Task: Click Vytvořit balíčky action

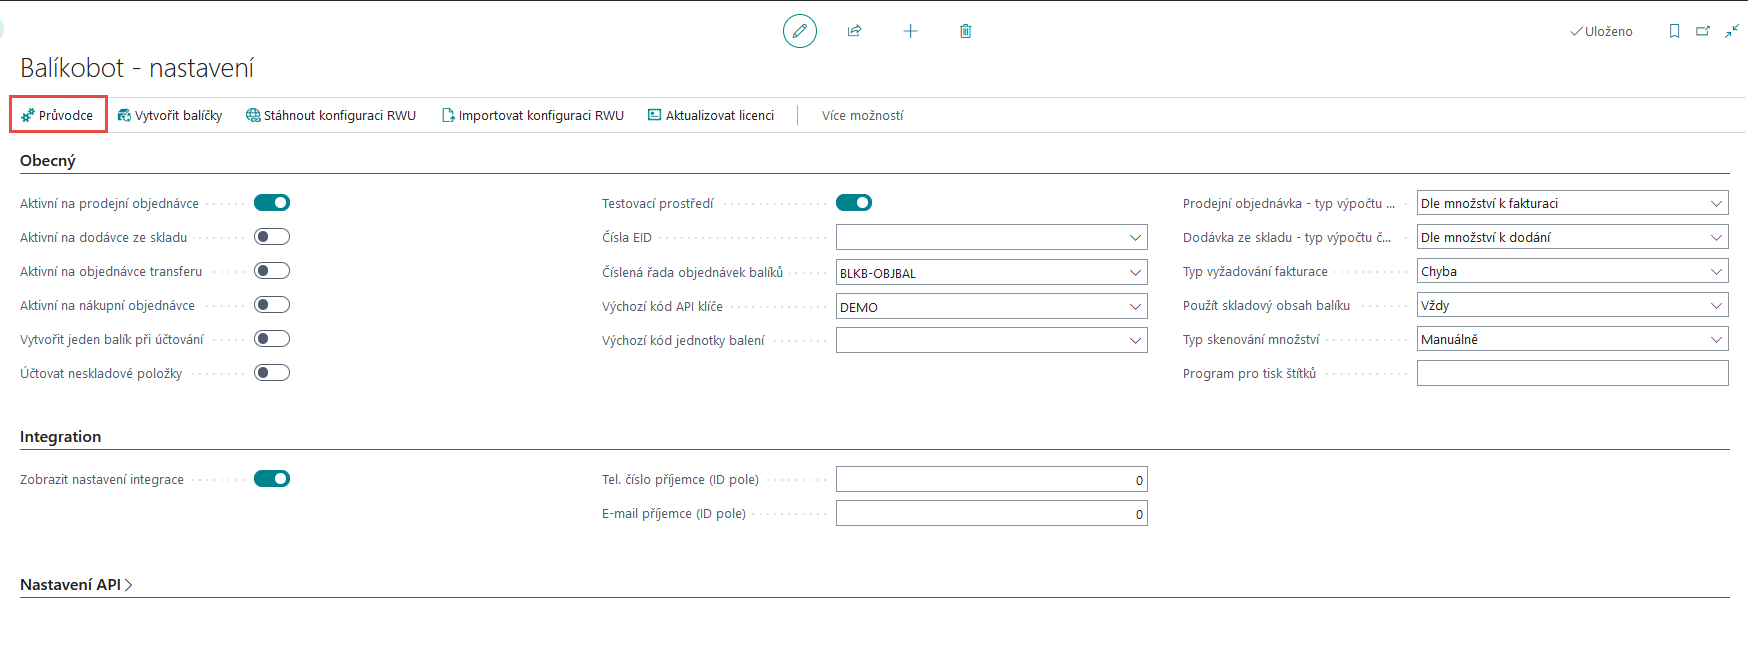Action: (170, 116)
